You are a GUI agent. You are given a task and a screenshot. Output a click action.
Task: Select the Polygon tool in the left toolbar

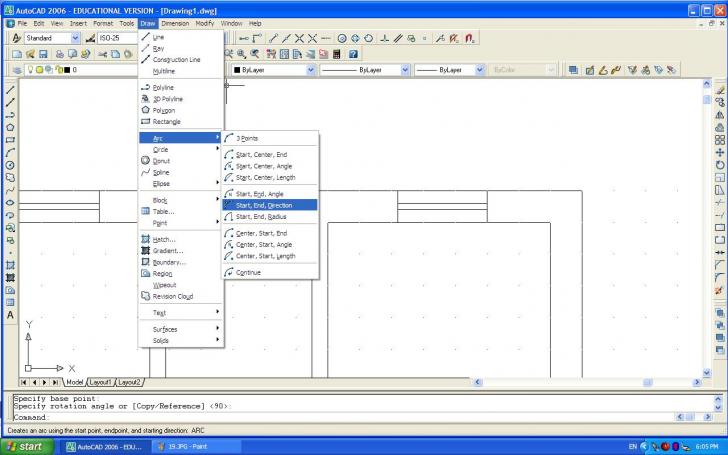[10, 127]
